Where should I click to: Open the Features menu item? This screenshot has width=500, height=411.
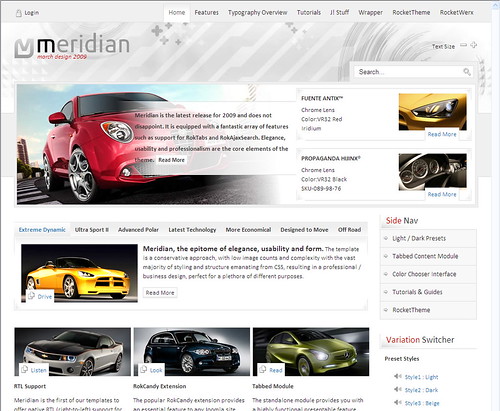(206, 13)
